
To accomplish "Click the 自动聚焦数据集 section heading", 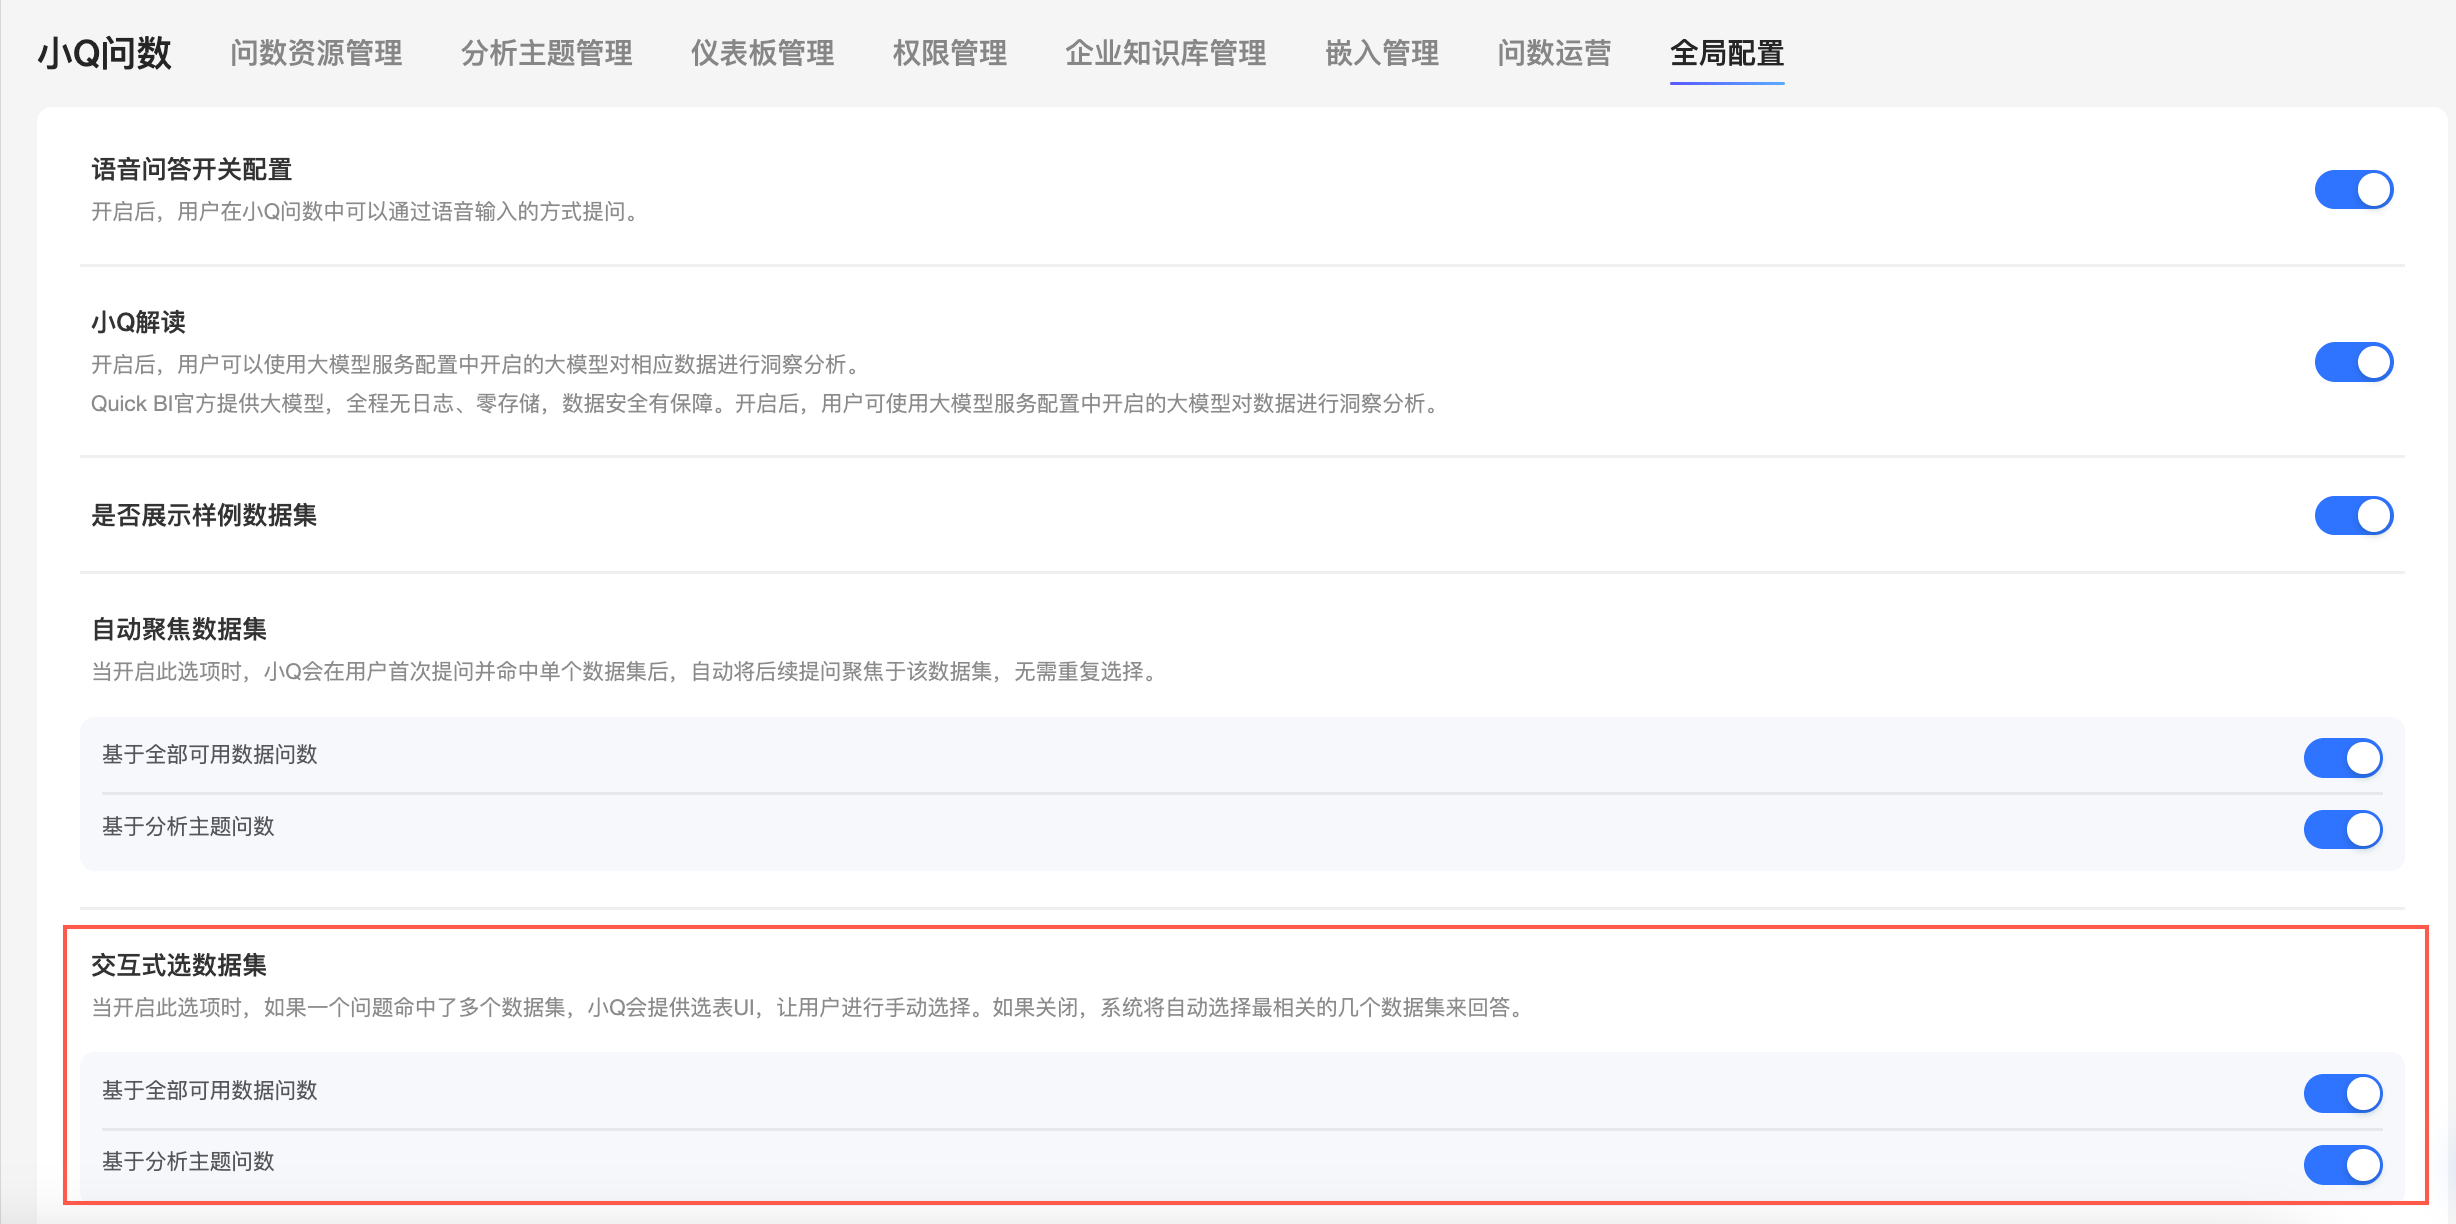I will 179,629.
